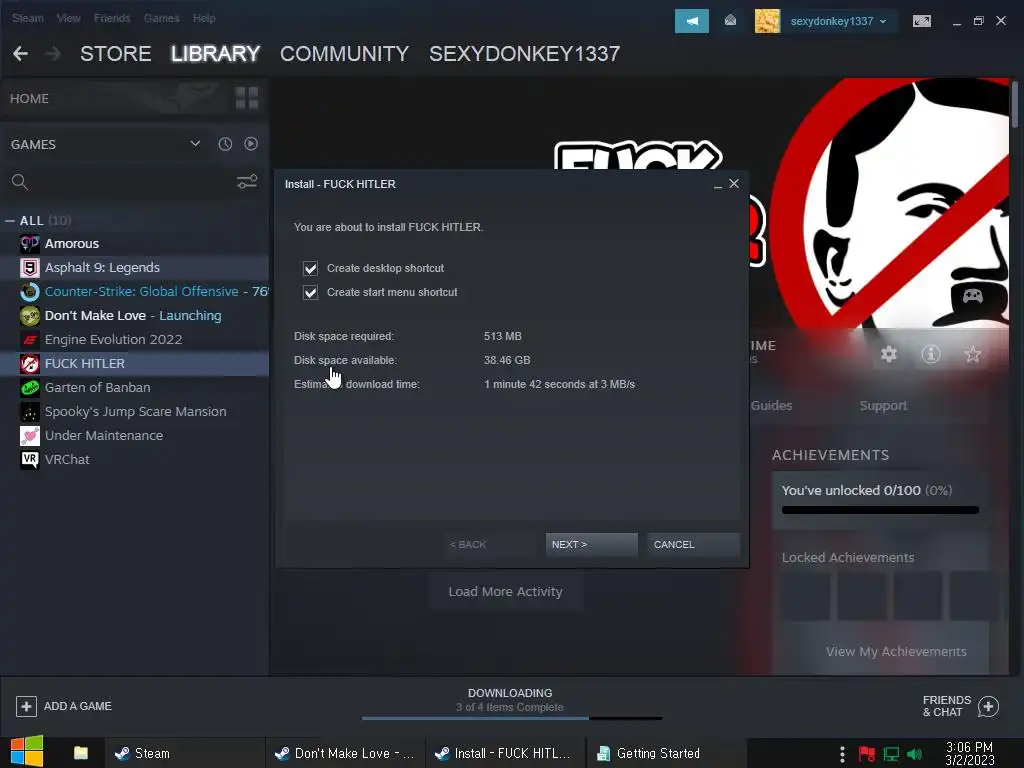Click CANCEL in install dialog
The width and height of the screenshot is (1024, 768).
coord(694,545)
